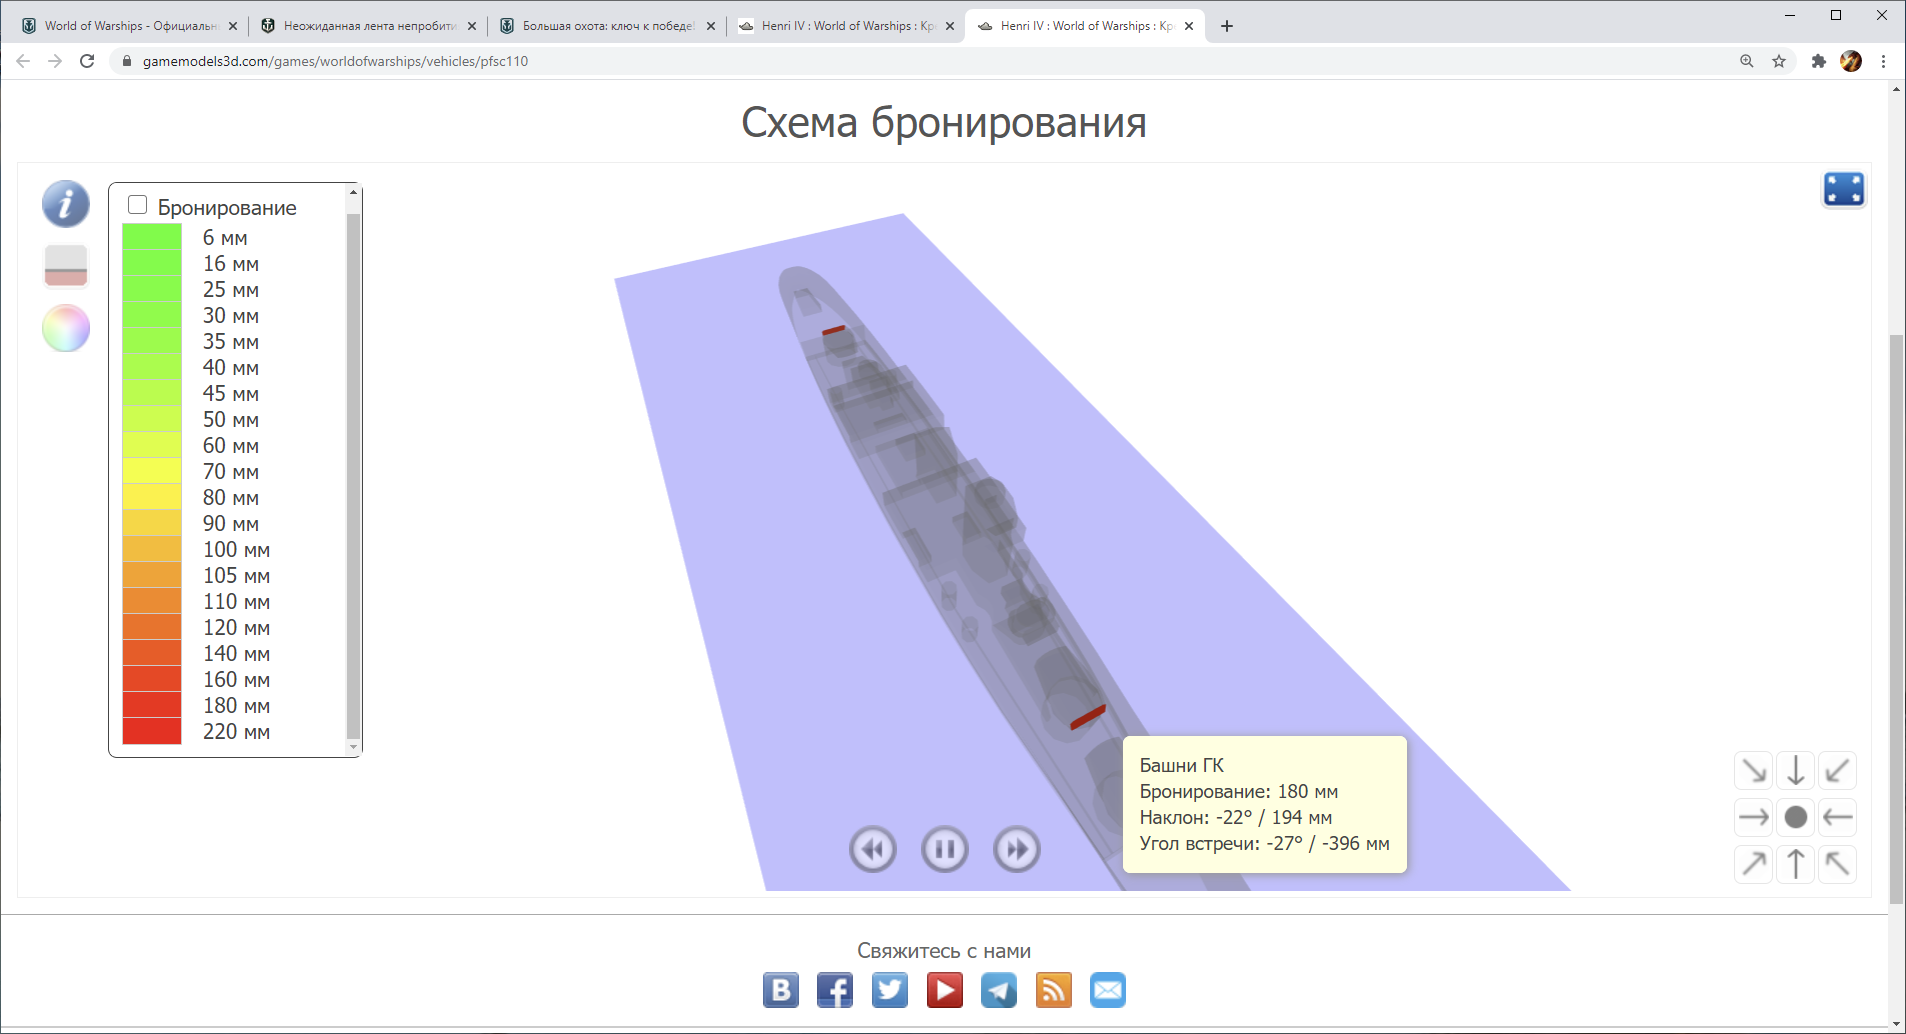Toggle the Бронирование checkbox
This screenshot has height=1034, width=1906.
point(138,205)
